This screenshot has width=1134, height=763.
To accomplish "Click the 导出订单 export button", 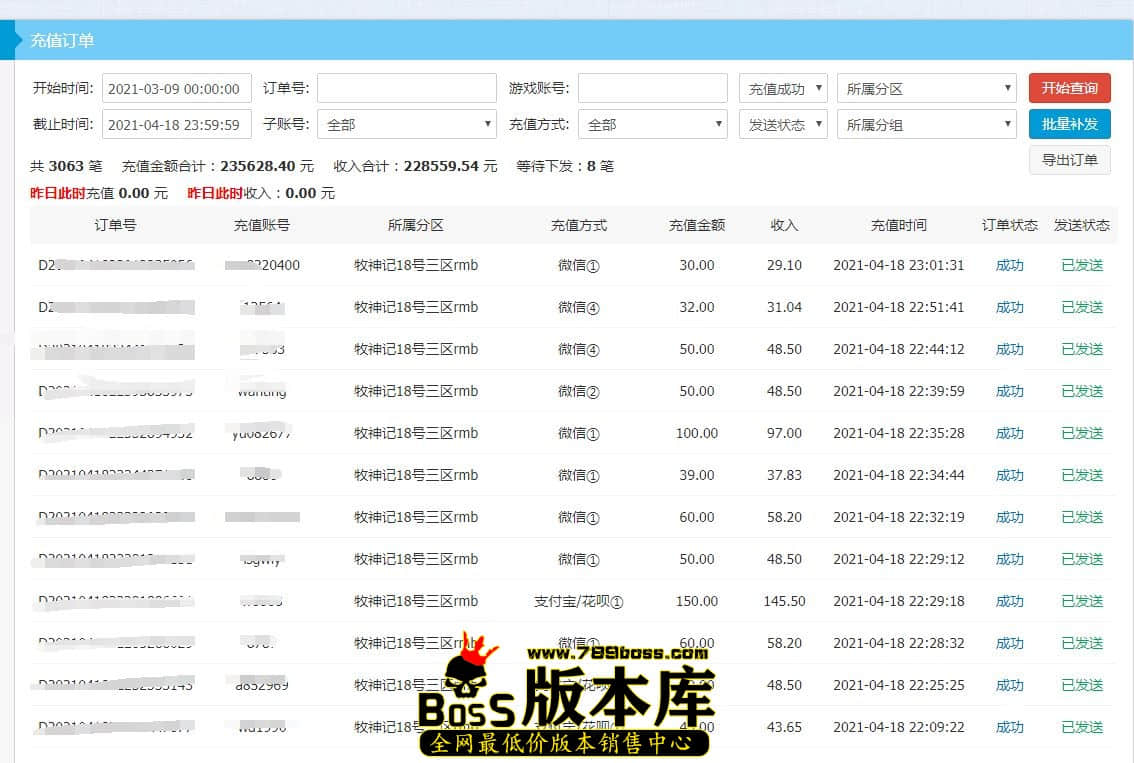I will 1070,160.
